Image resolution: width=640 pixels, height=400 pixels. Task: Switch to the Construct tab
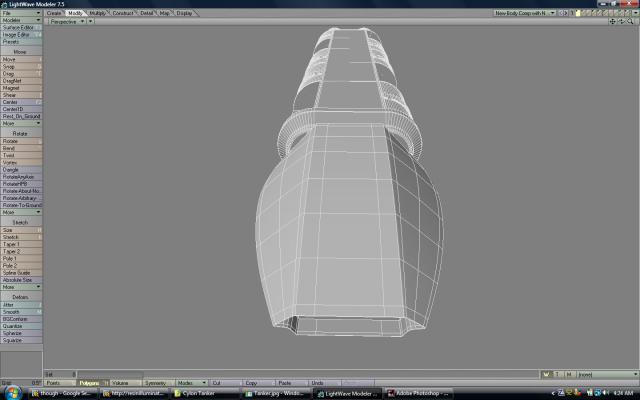123,13
